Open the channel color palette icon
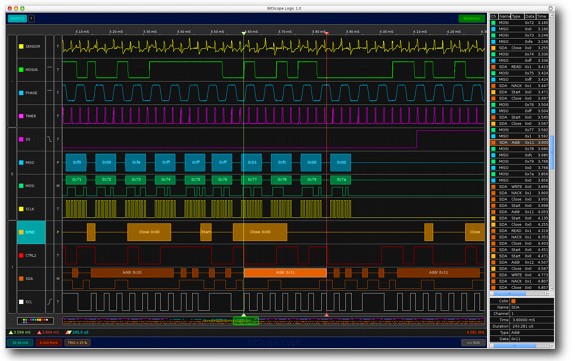Viewport: 575px width, 361px height. coord(35,321)
